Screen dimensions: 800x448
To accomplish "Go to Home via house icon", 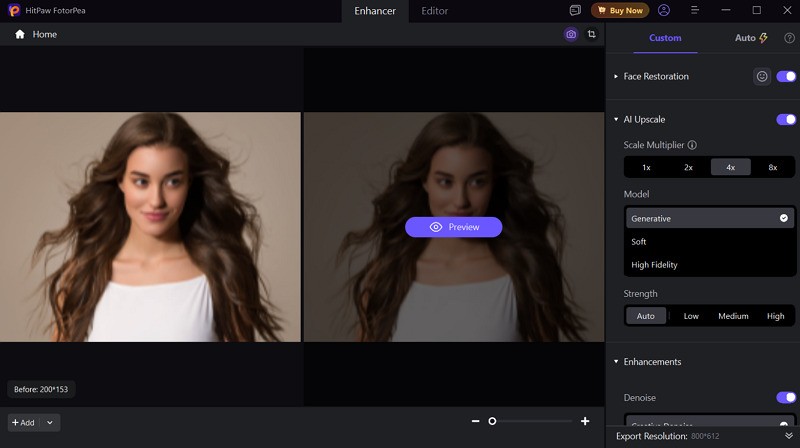I will pos(20,34).
